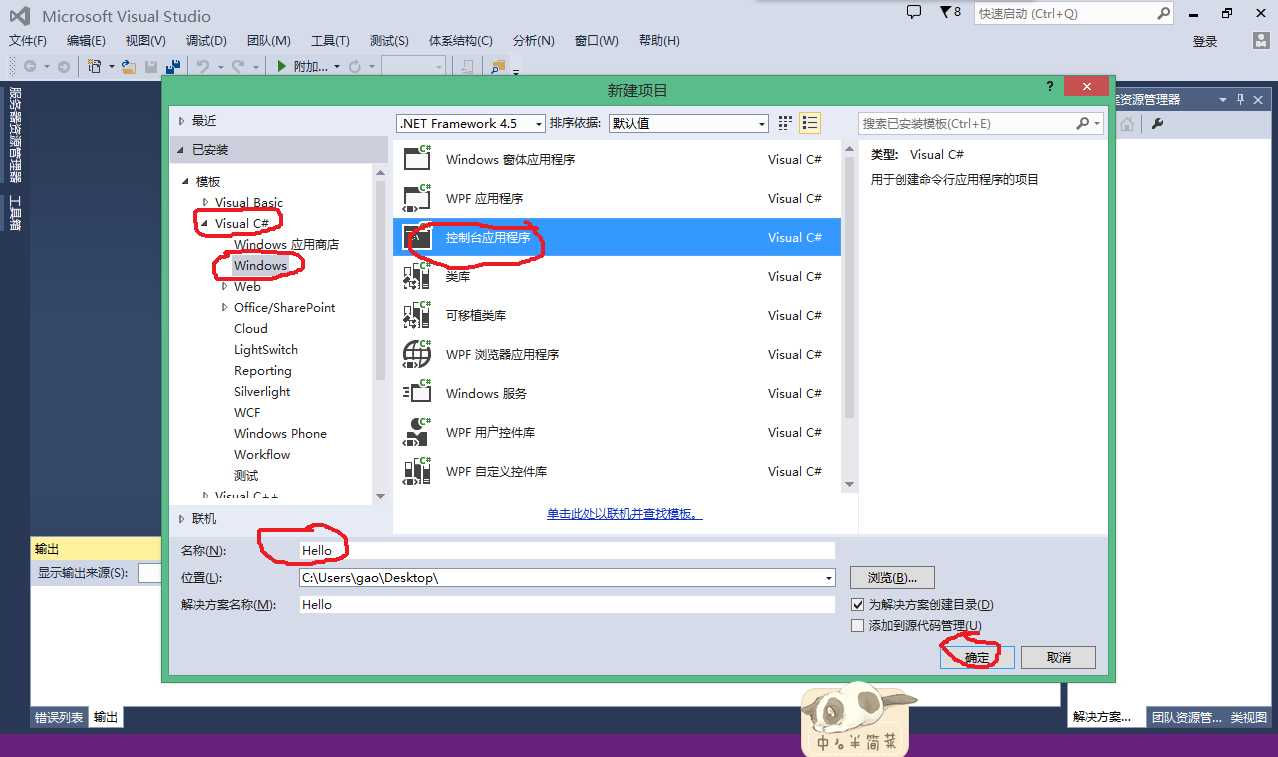The image size is (1278, 757).
Task: Open the 调试(D) menu
Action: (x=206, y=40)
